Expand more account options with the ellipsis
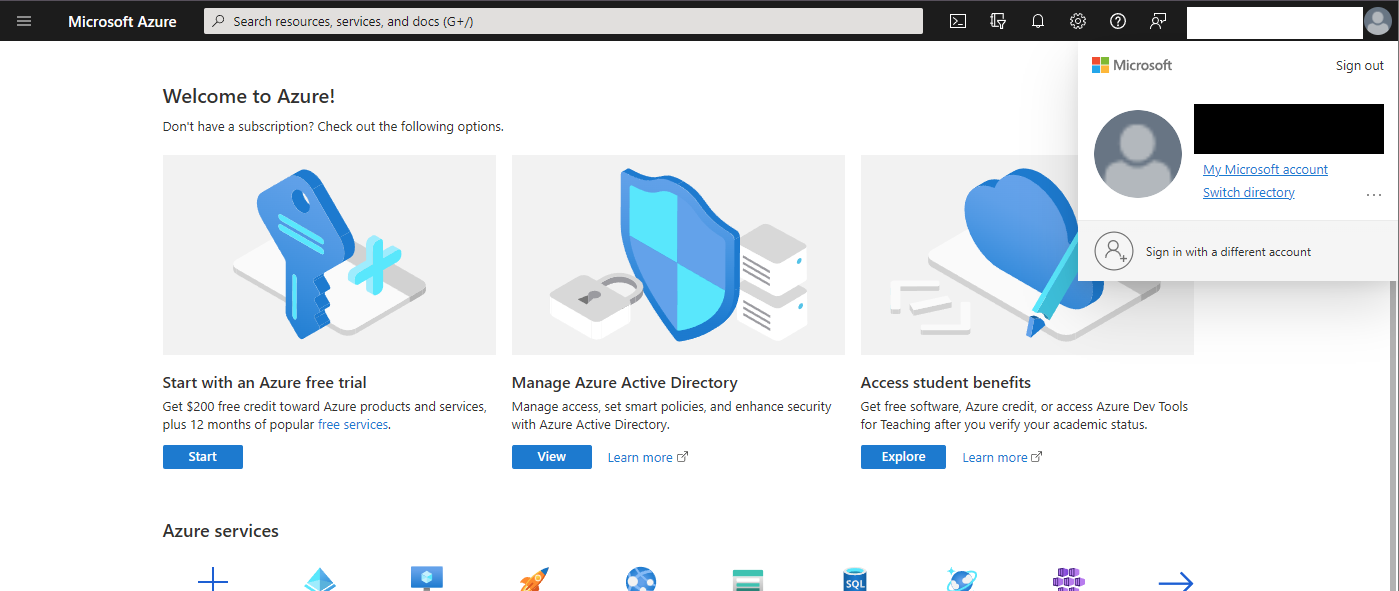This screenshot has width=1399, height=591. tap(1373, 194)
